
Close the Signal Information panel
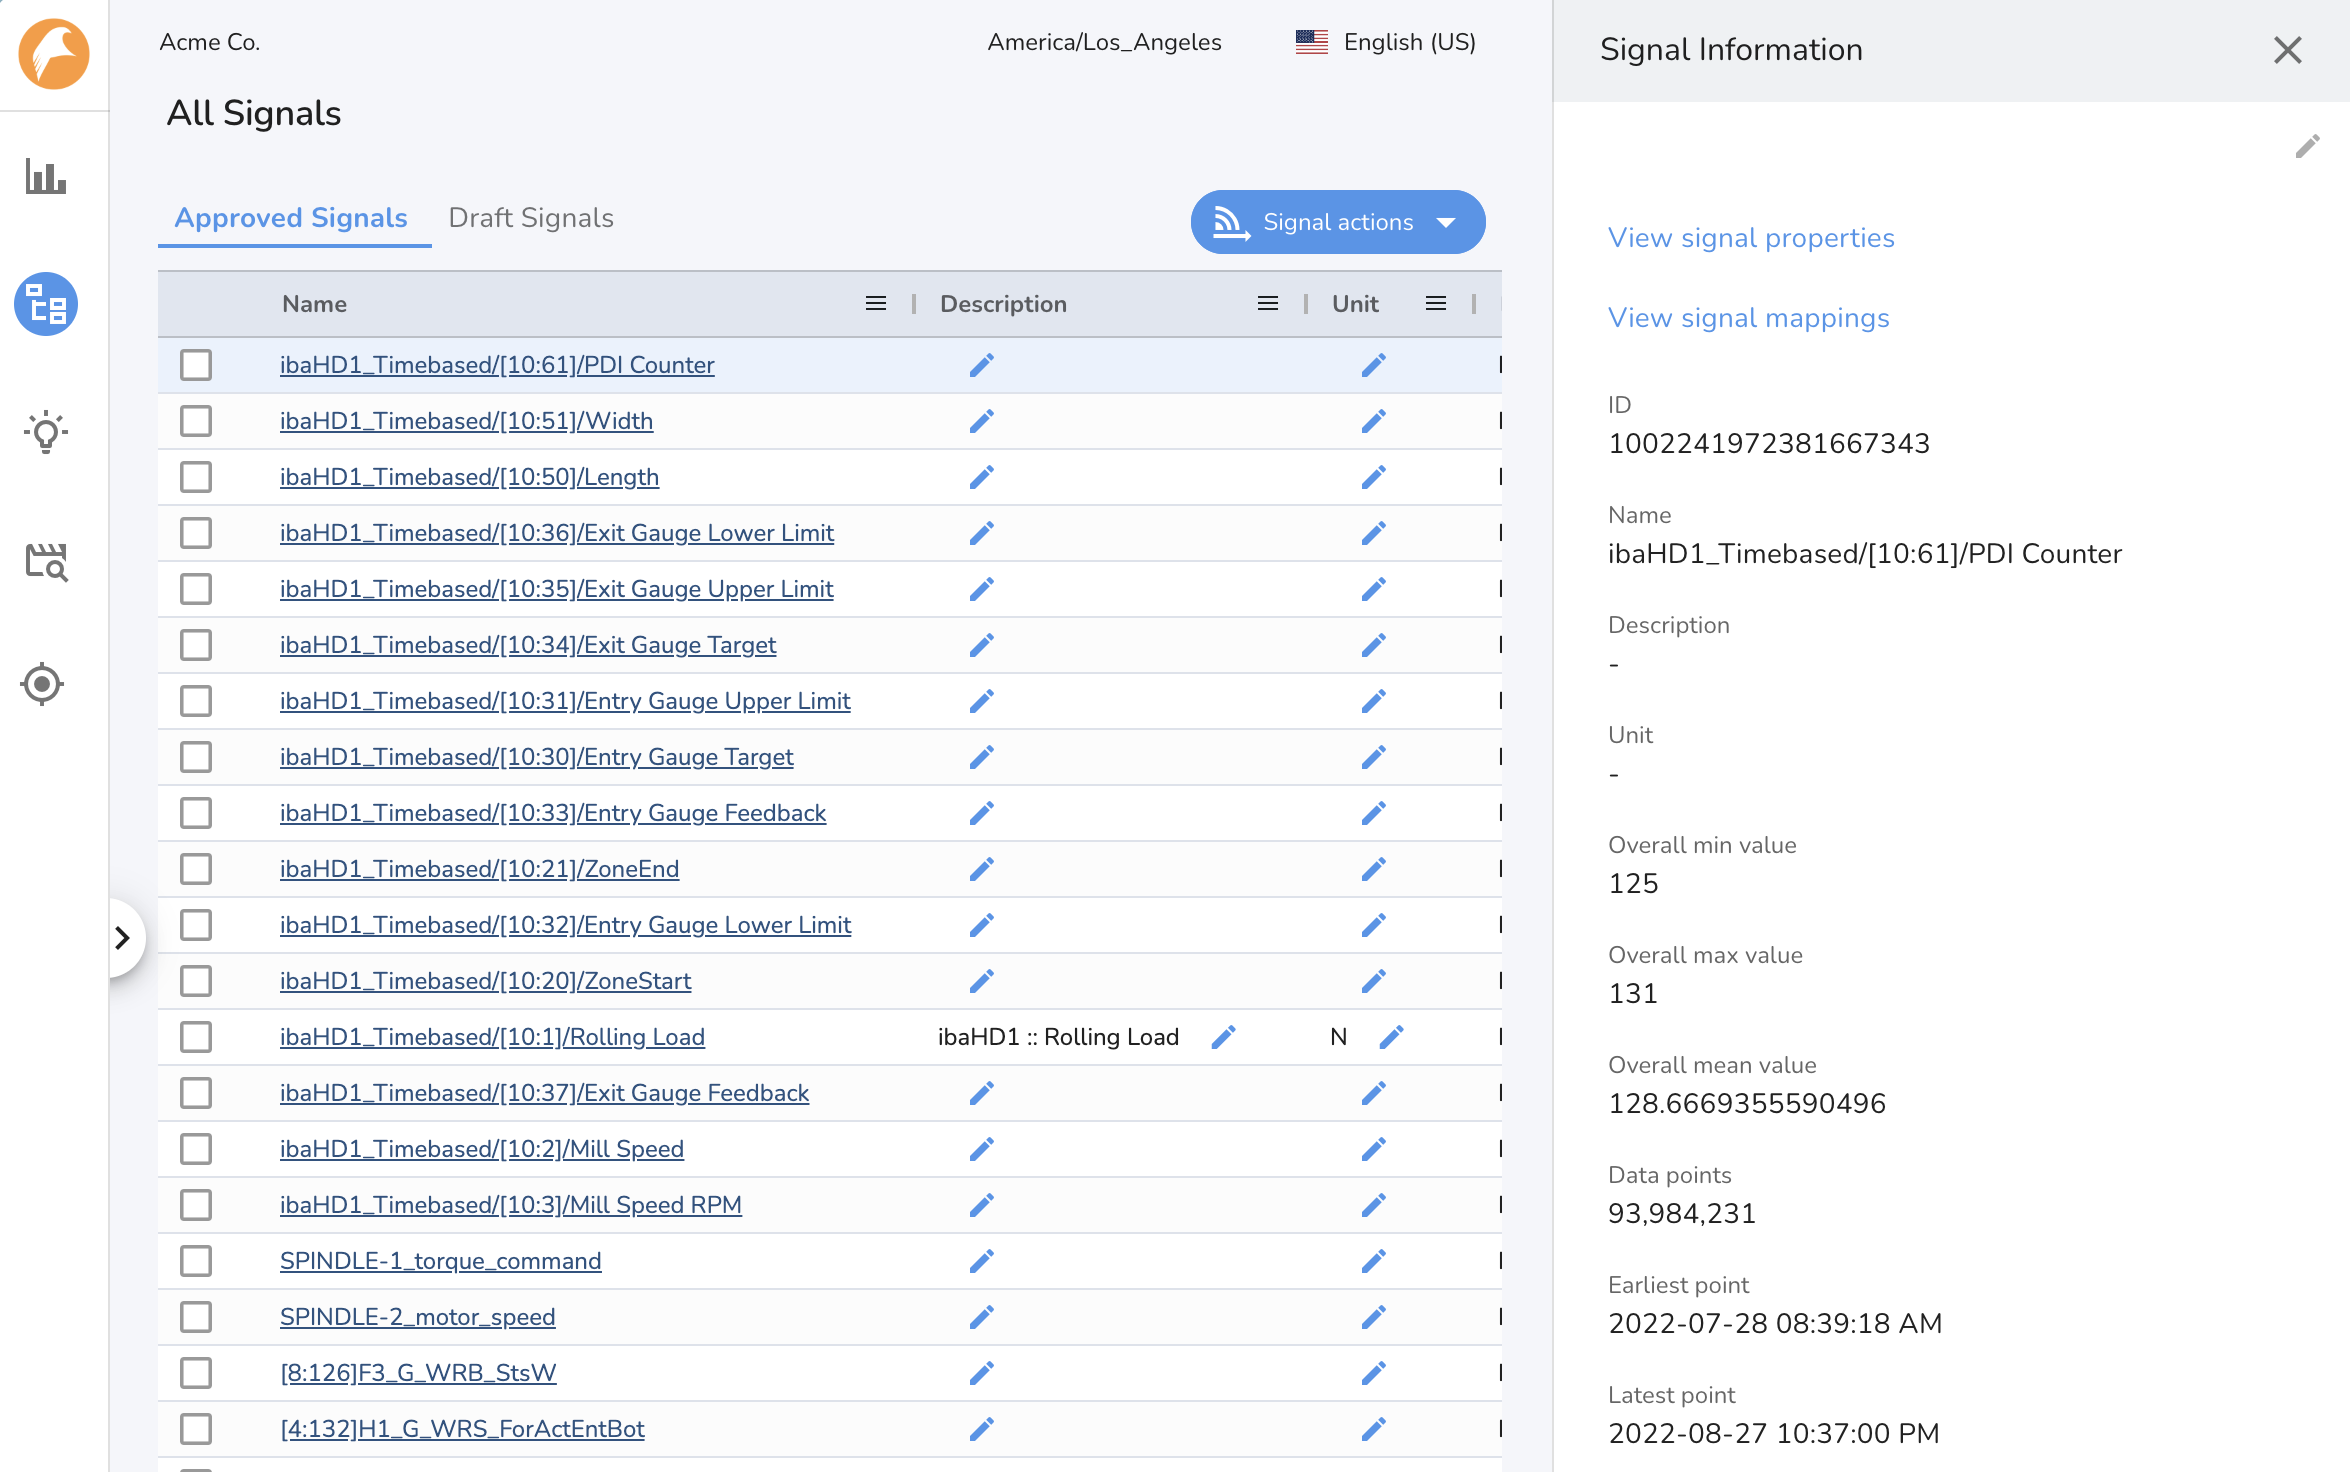pyautogui.click(x=2288, y=50)
